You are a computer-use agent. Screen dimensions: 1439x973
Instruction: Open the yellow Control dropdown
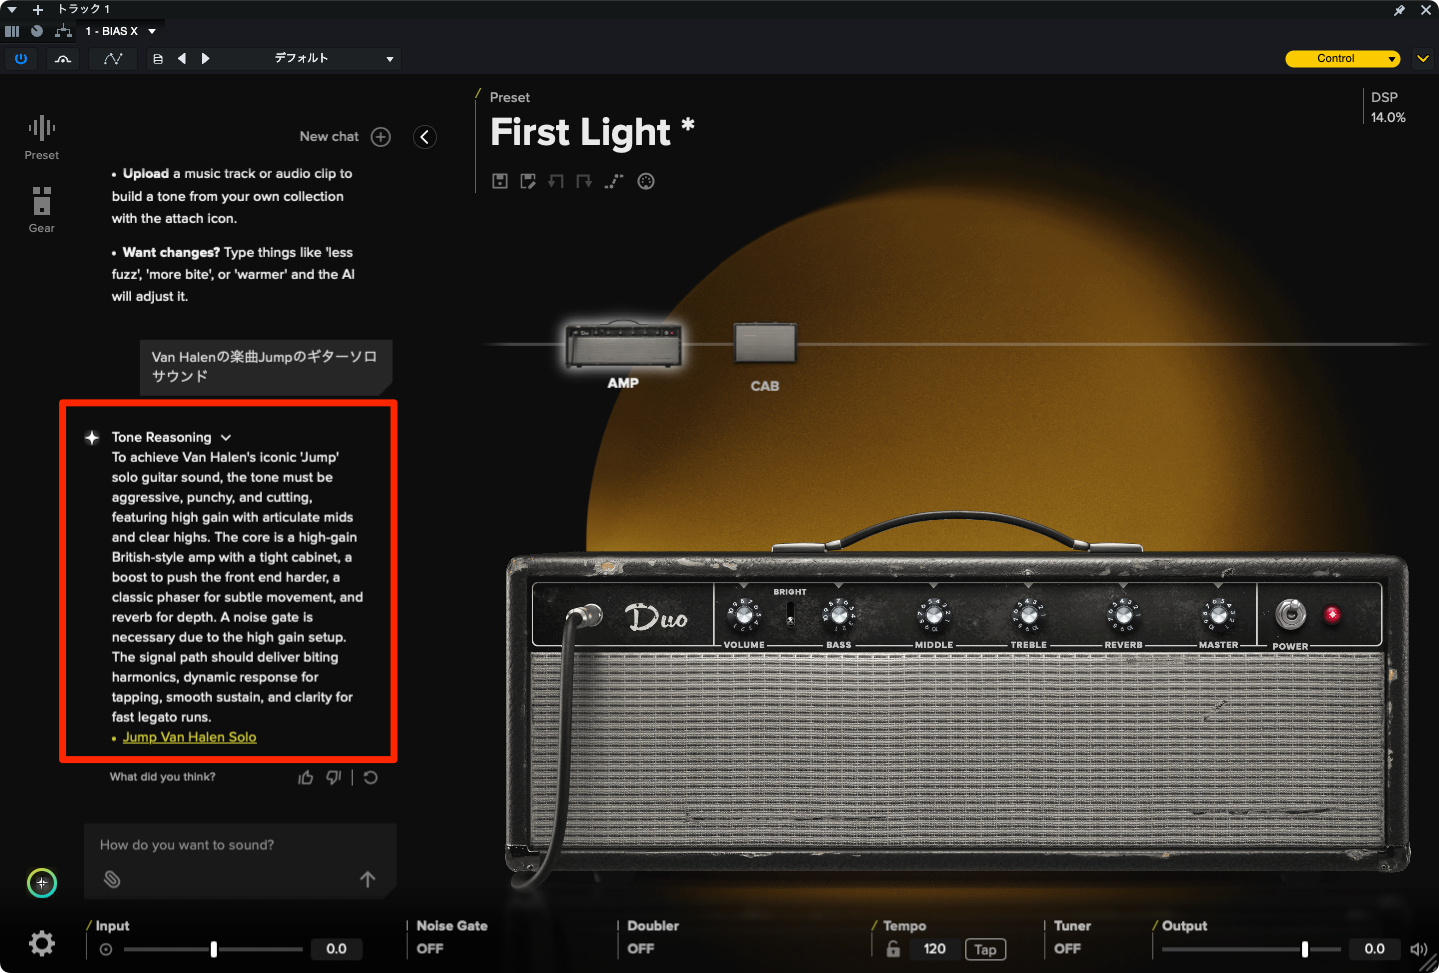click(x=1342, y=59)
